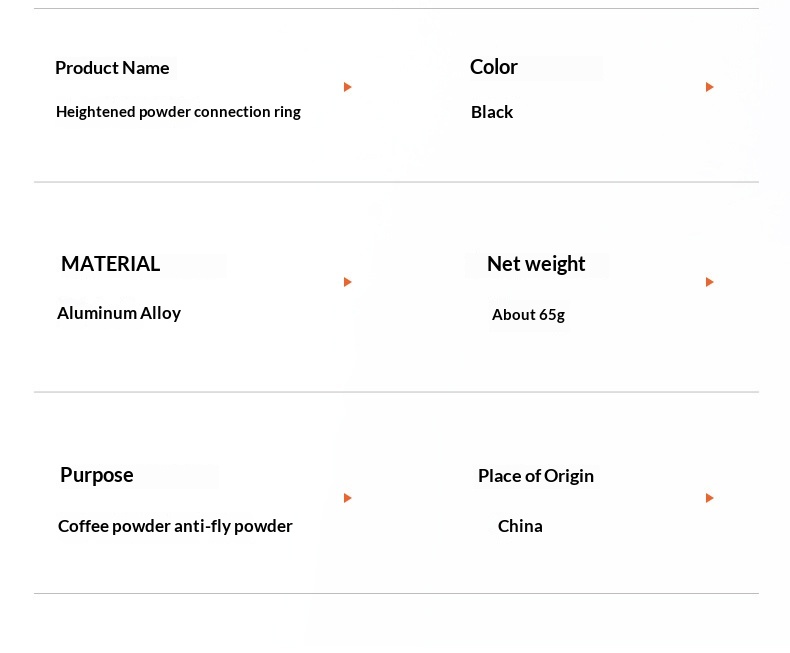
Task: Click the Net weight label
Action: click(536, 264)
